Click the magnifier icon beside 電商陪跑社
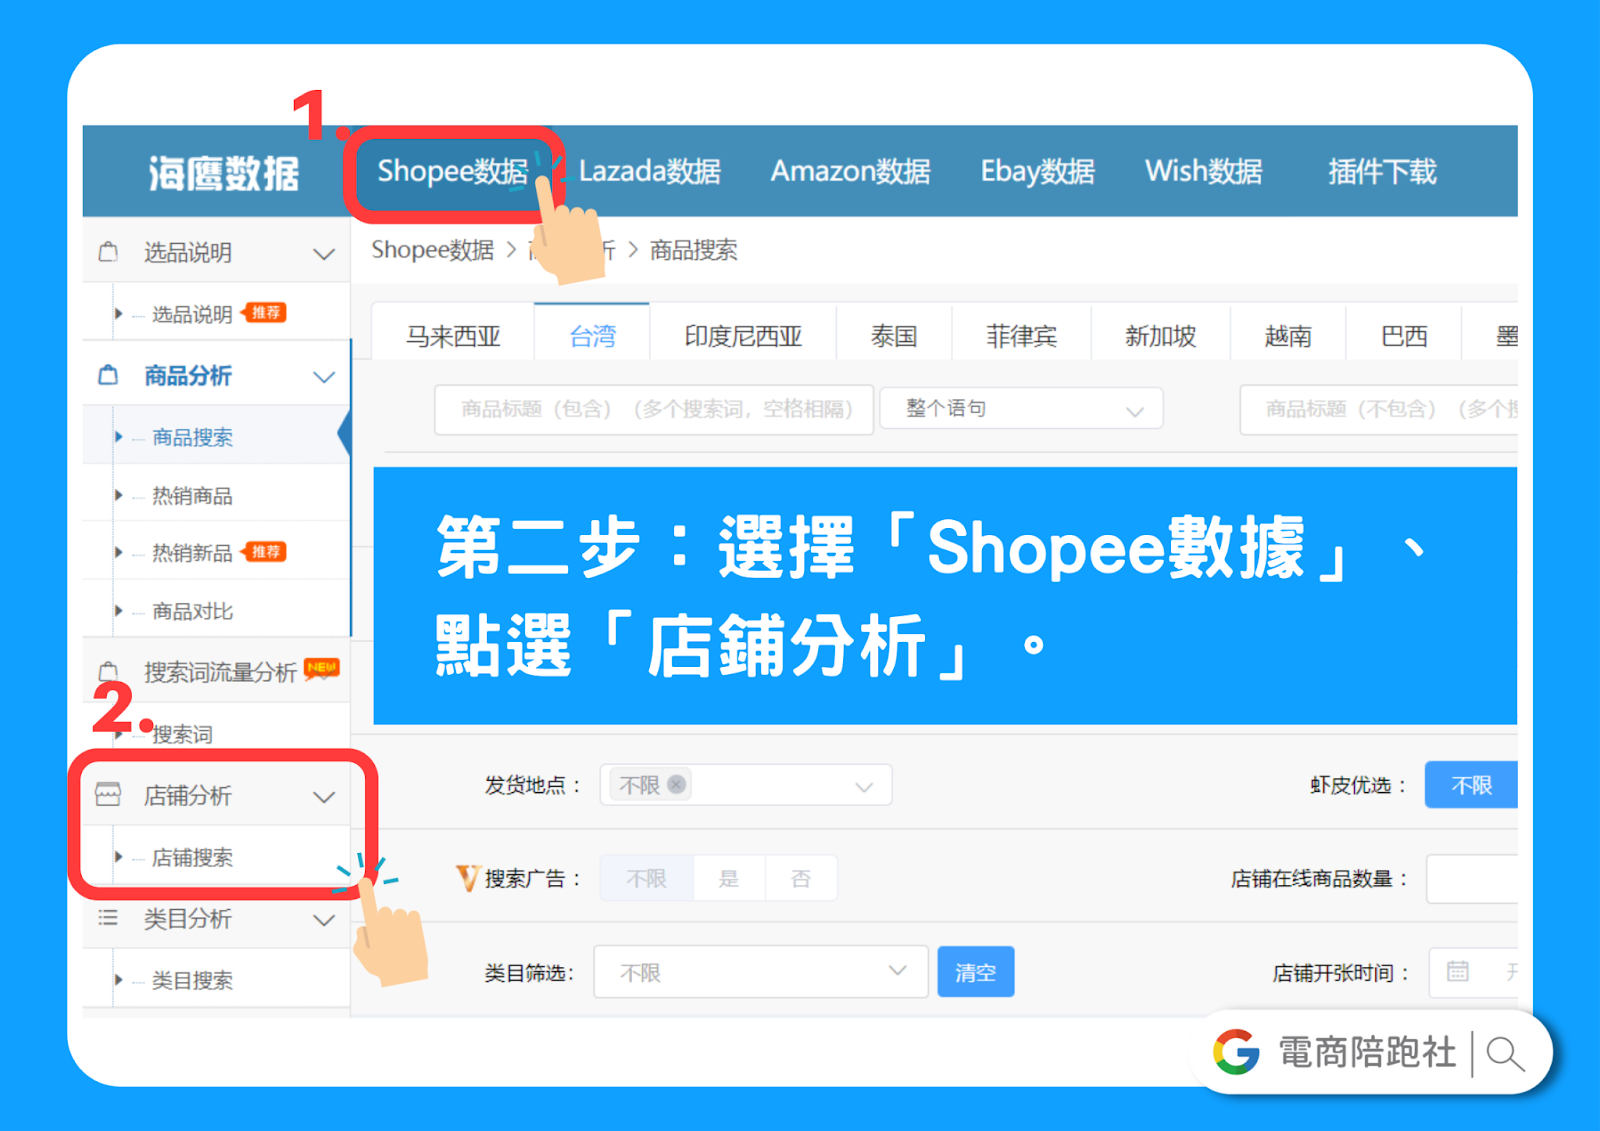 pyautogui.click(x=1505, y=1054)
